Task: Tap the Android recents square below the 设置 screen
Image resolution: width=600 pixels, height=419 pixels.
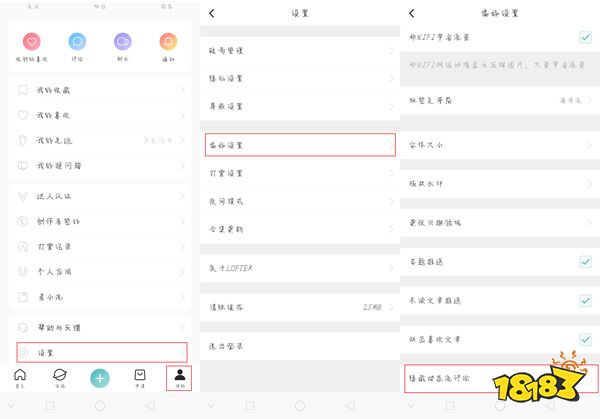Action: click(250, 405)
